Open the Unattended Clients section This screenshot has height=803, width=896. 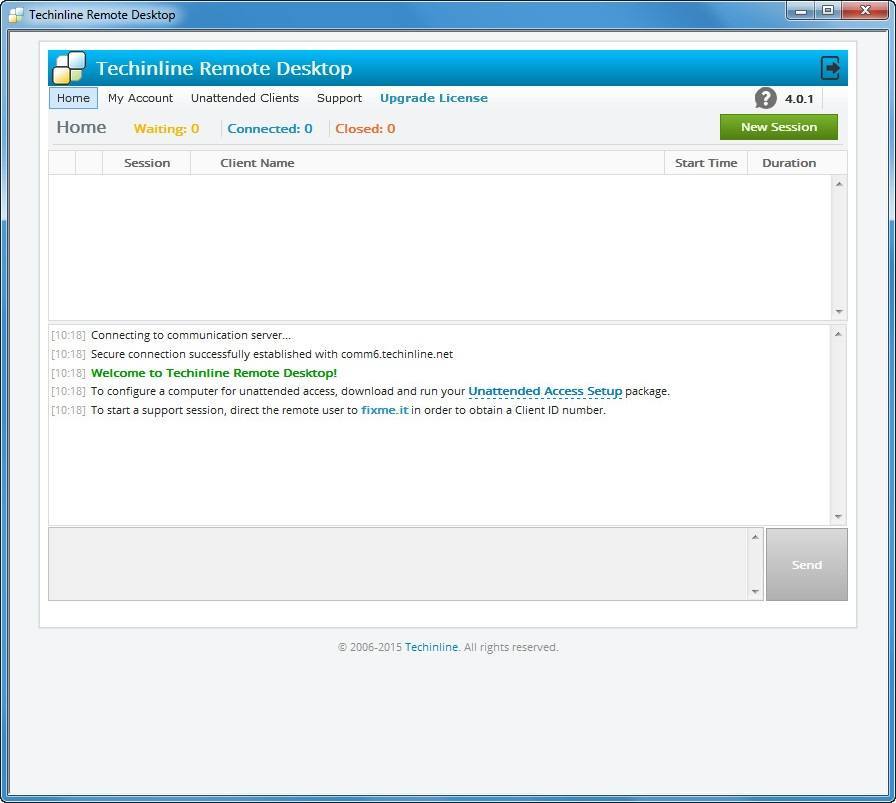pyautogui.click(x=245, y=98)
